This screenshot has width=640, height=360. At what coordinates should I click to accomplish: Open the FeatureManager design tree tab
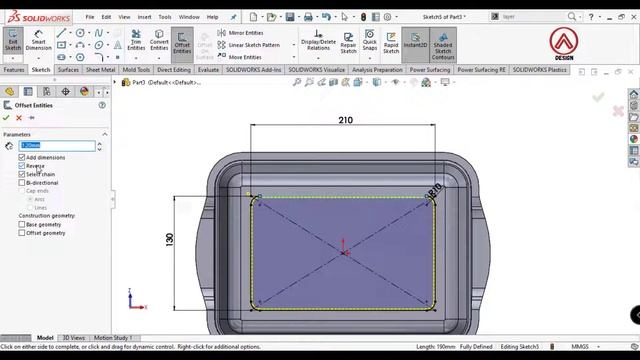click(9, 91)
